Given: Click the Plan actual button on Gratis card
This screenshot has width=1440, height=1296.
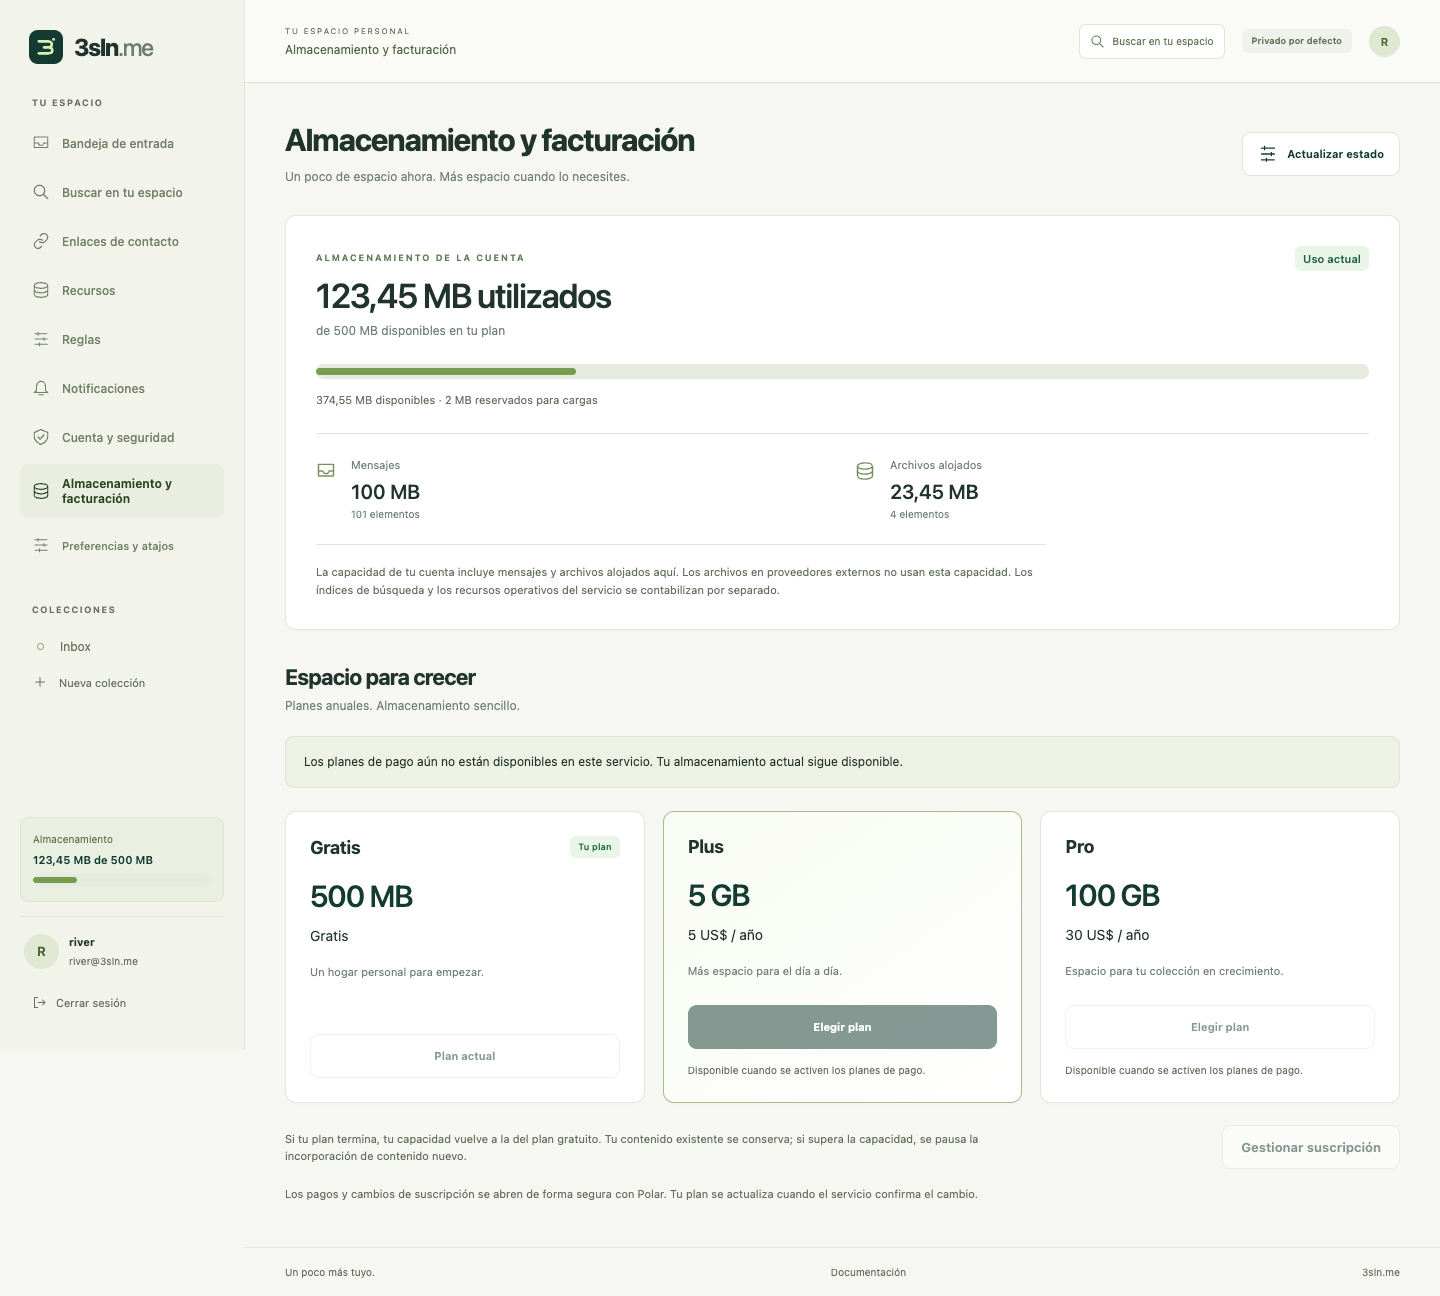Looking at the screenshot, I should click(465, 1056).
